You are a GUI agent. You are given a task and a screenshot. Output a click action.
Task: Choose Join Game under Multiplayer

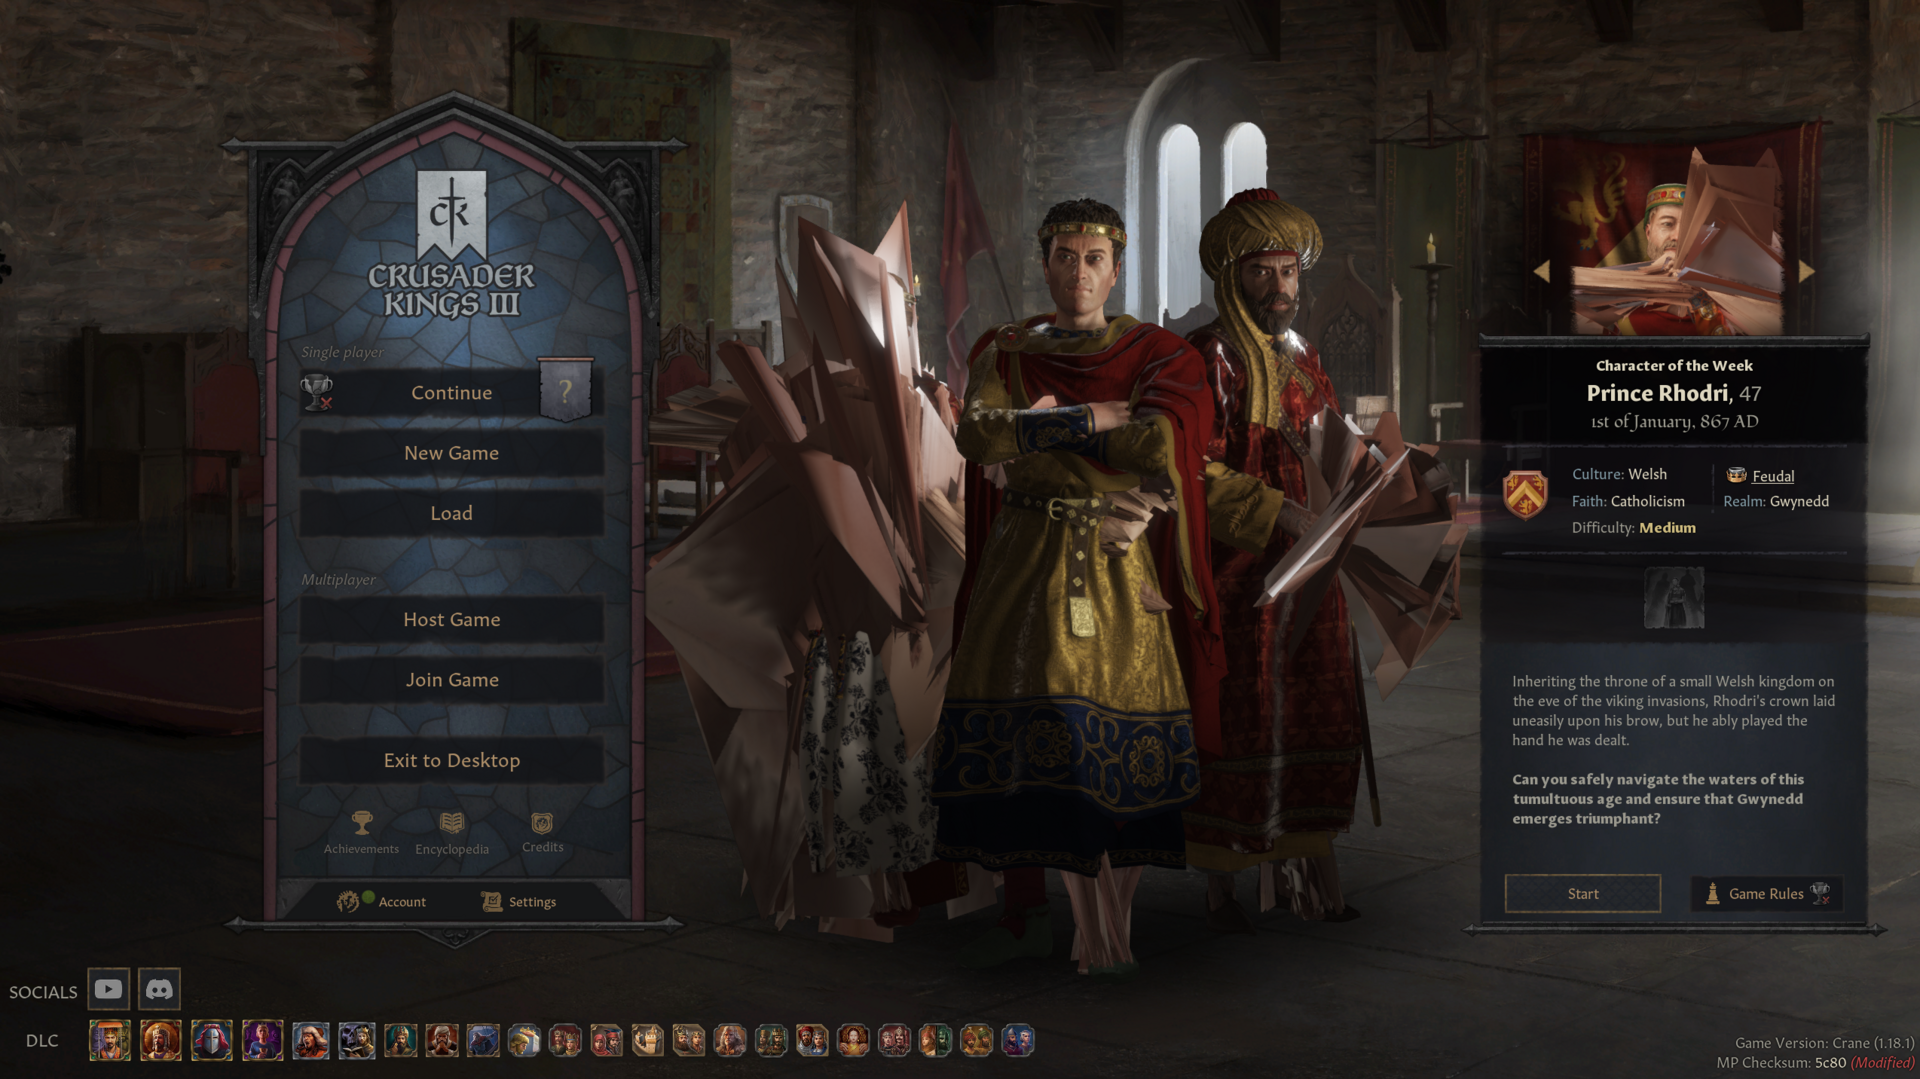pos(451,680)
